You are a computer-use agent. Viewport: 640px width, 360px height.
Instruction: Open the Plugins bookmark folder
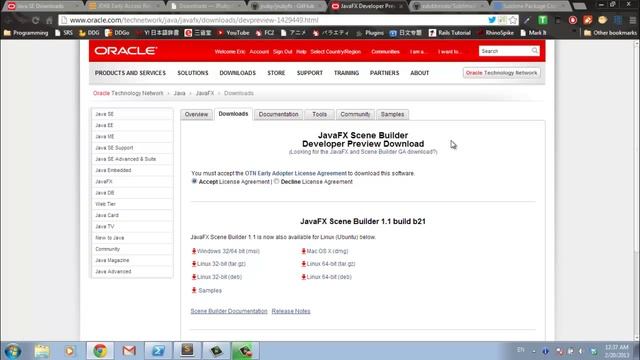pyautogui.click(x=370, y=33)
